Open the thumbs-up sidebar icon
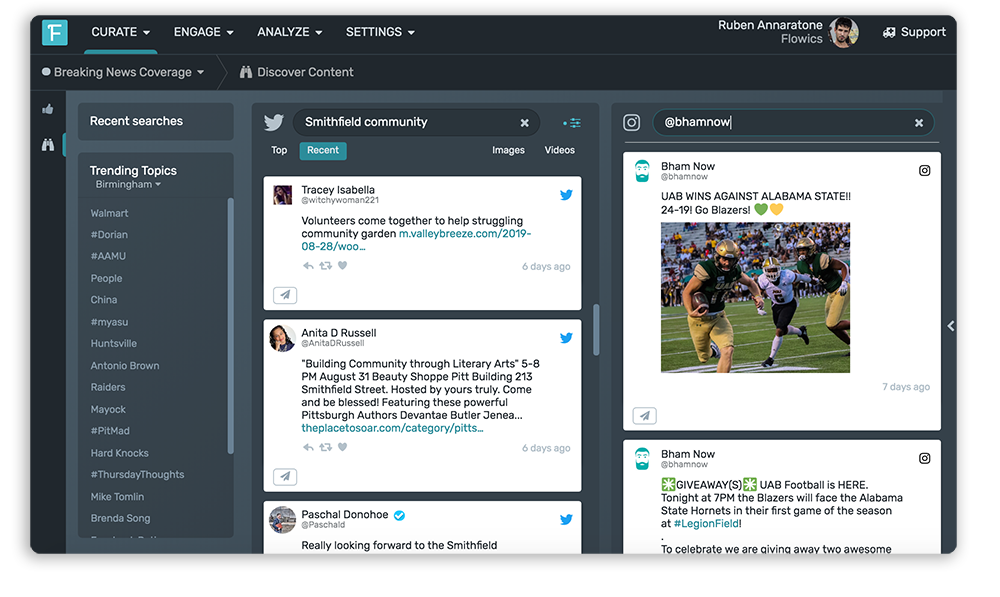1000x597 pixels. pyautogui.click(x=48, y=109)
